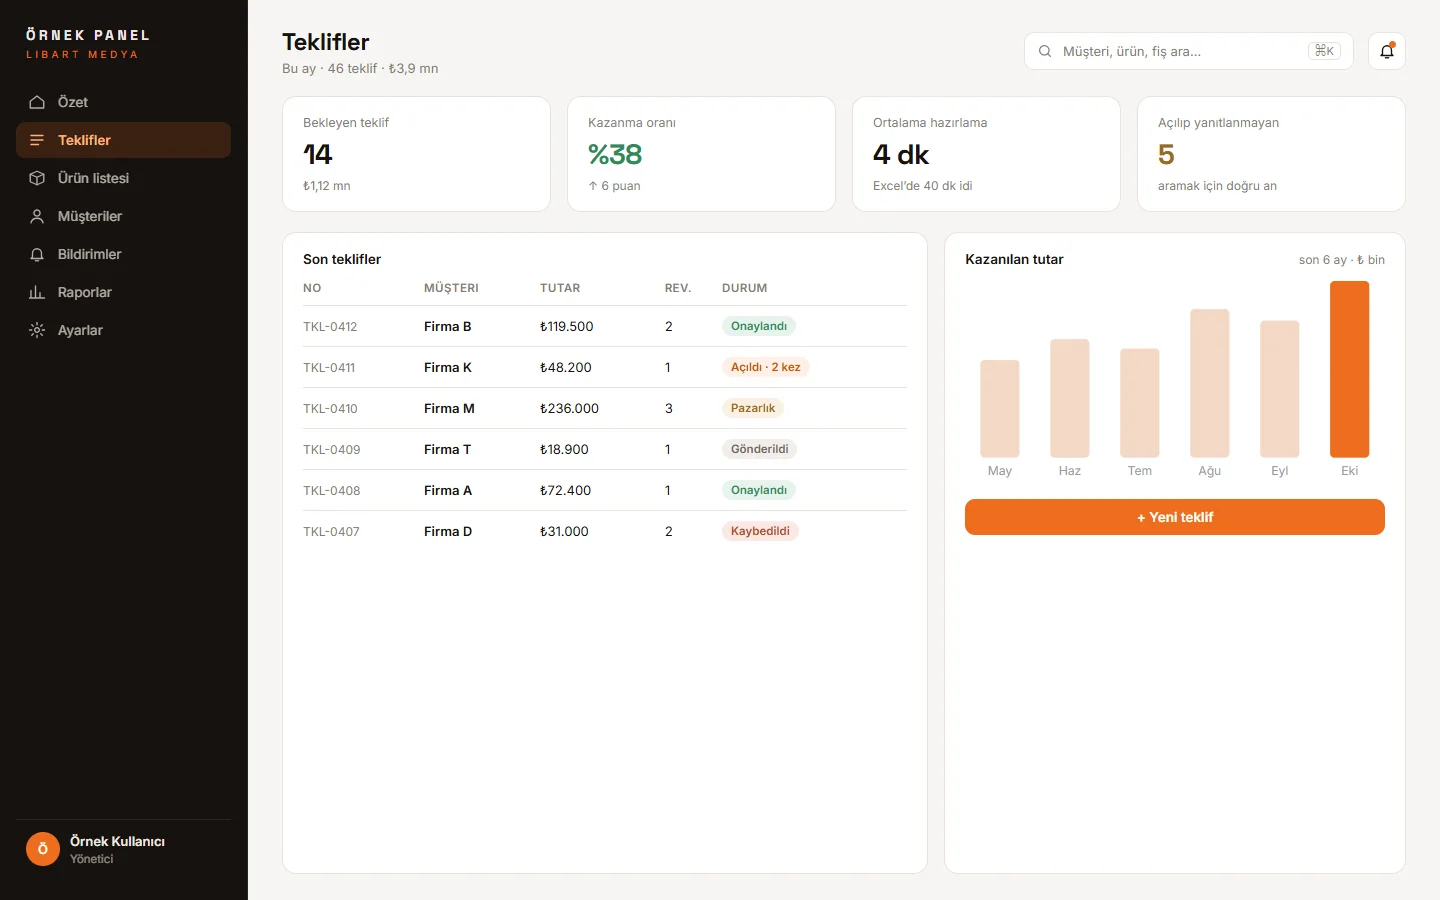Click the DURUM column header
The width and height of the screenshot is (1440, 900).
click(x=745, y=288)
